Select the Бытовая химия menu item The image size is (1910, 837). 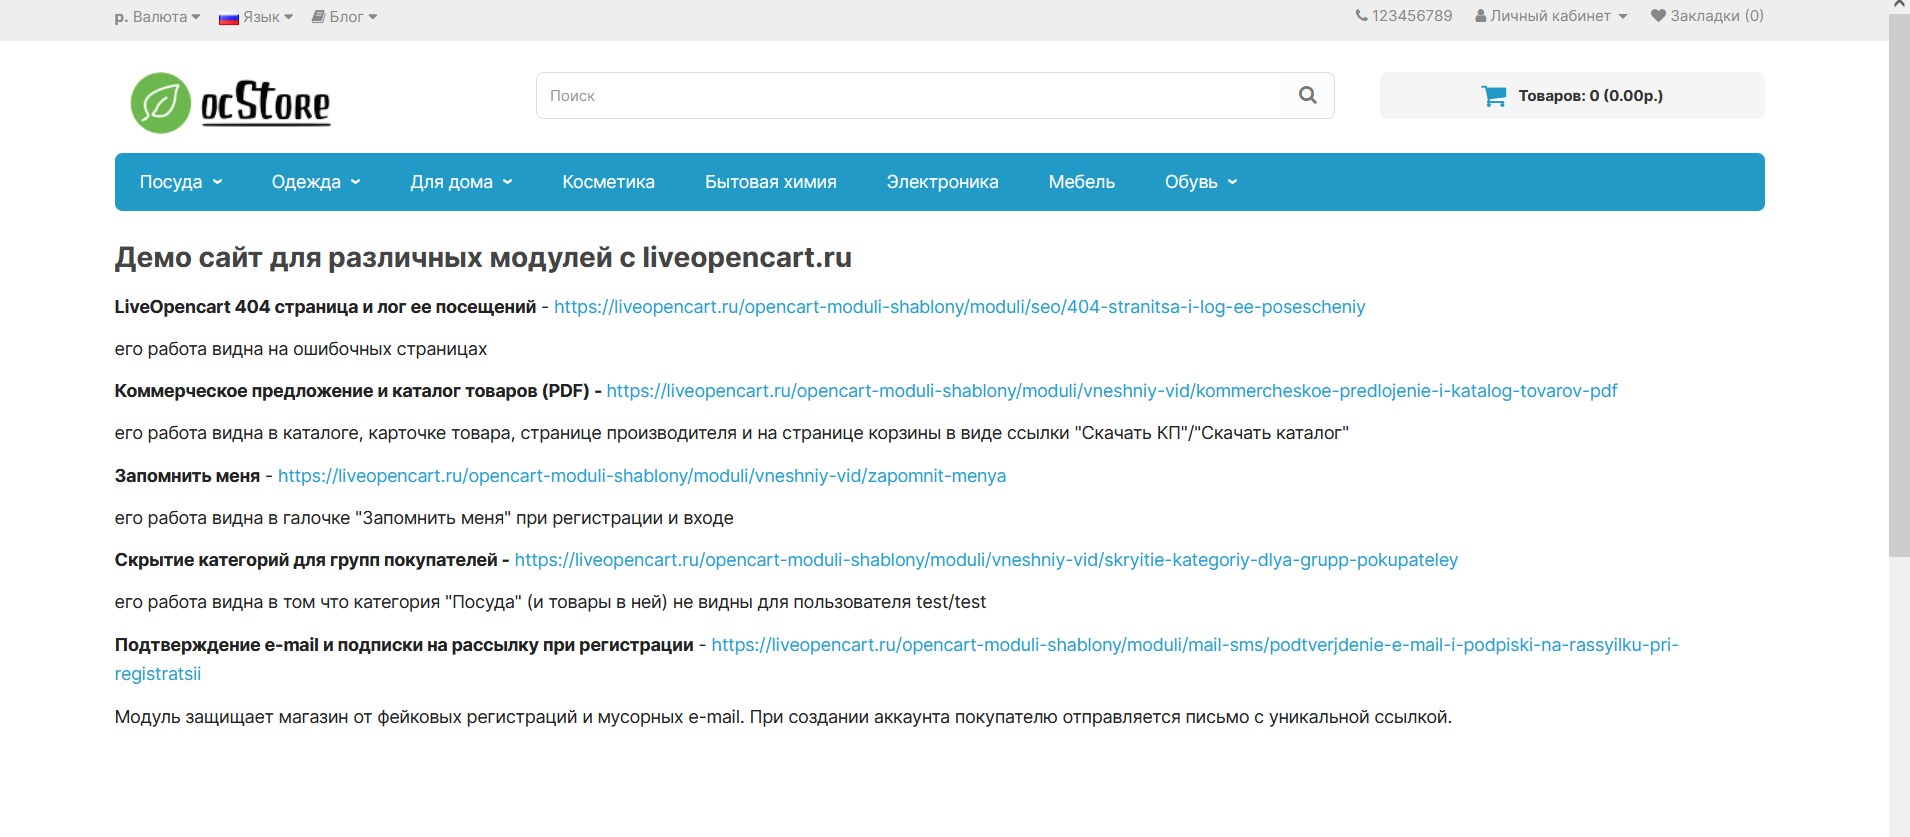[x=770, y=182]
